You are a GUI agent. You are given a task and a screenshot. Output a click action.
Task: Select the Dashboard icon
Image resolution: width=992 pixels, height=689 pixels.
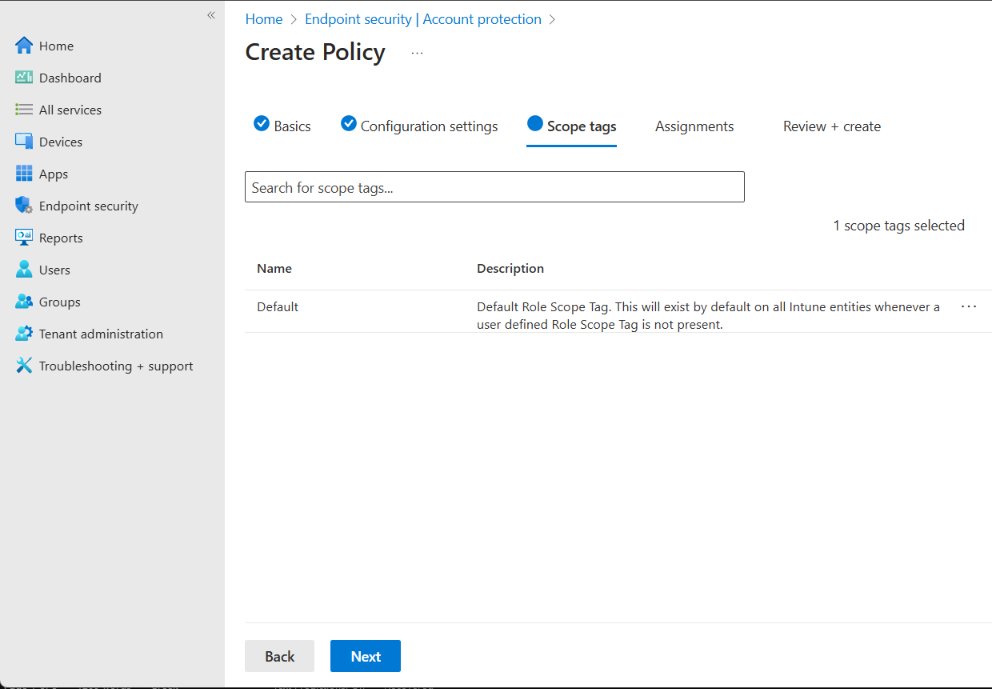(23, 77)
